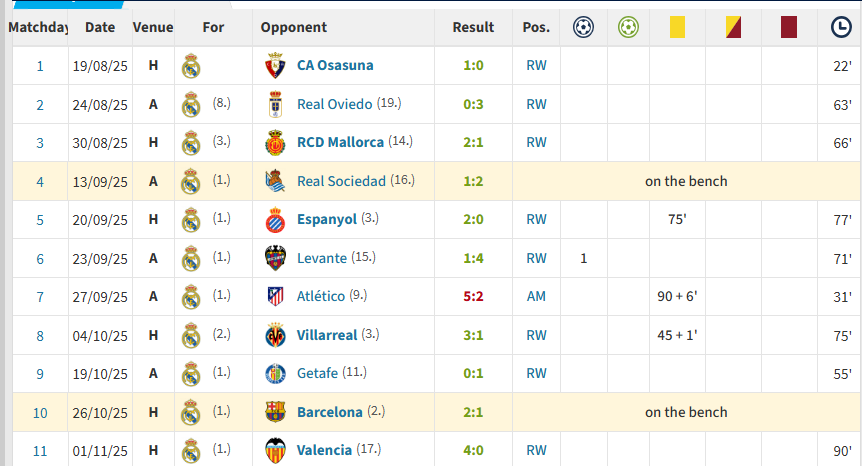Viewport: 862px width, 466px height.
Task: Click the Getafe club crest
Action: coord(275,373)
